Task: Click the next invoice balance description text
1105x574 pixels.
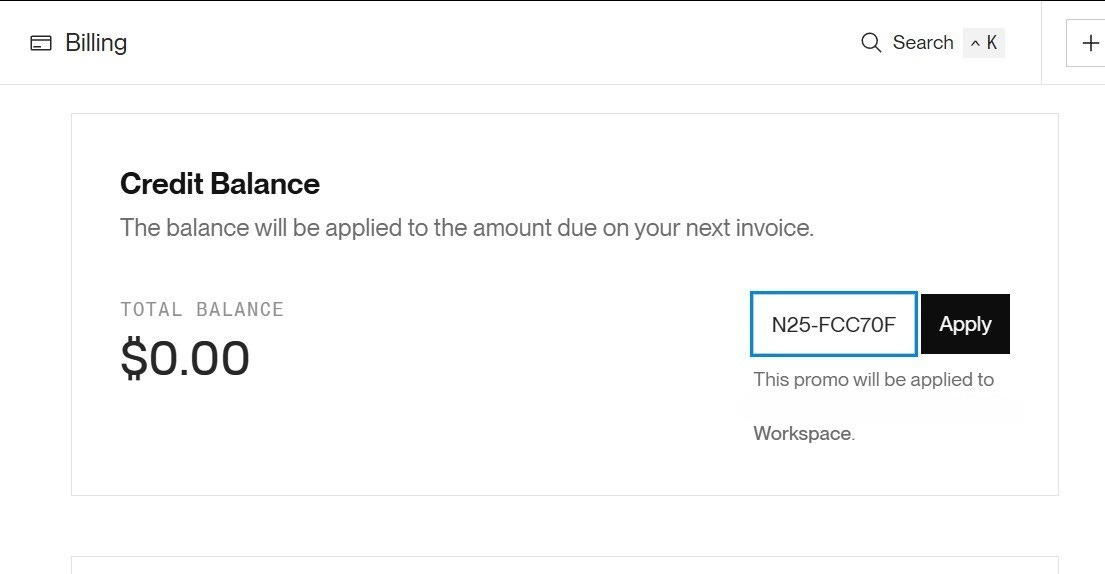Action: pyautogui.click(x=467, y=228)
